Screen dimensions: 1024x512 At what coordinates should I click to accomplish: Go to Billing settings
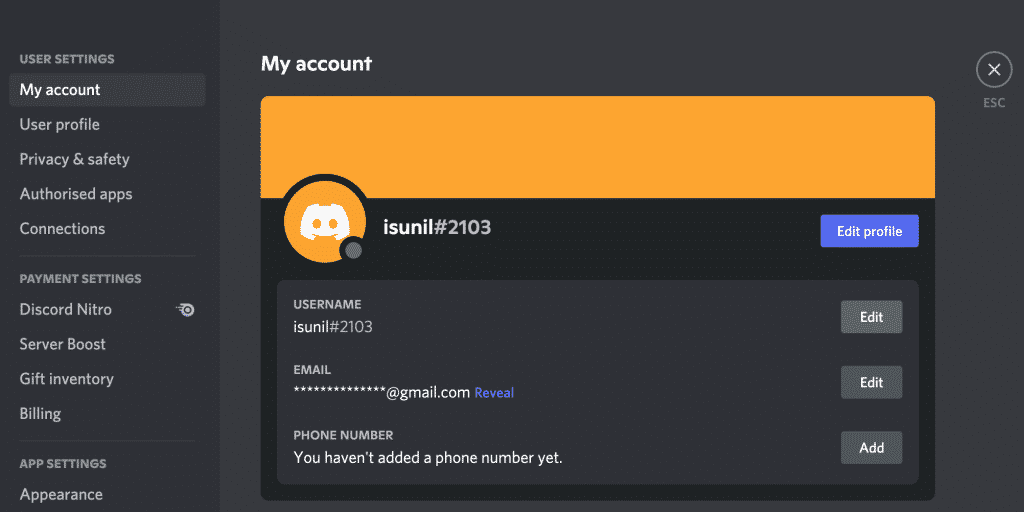tap(41, 414)
